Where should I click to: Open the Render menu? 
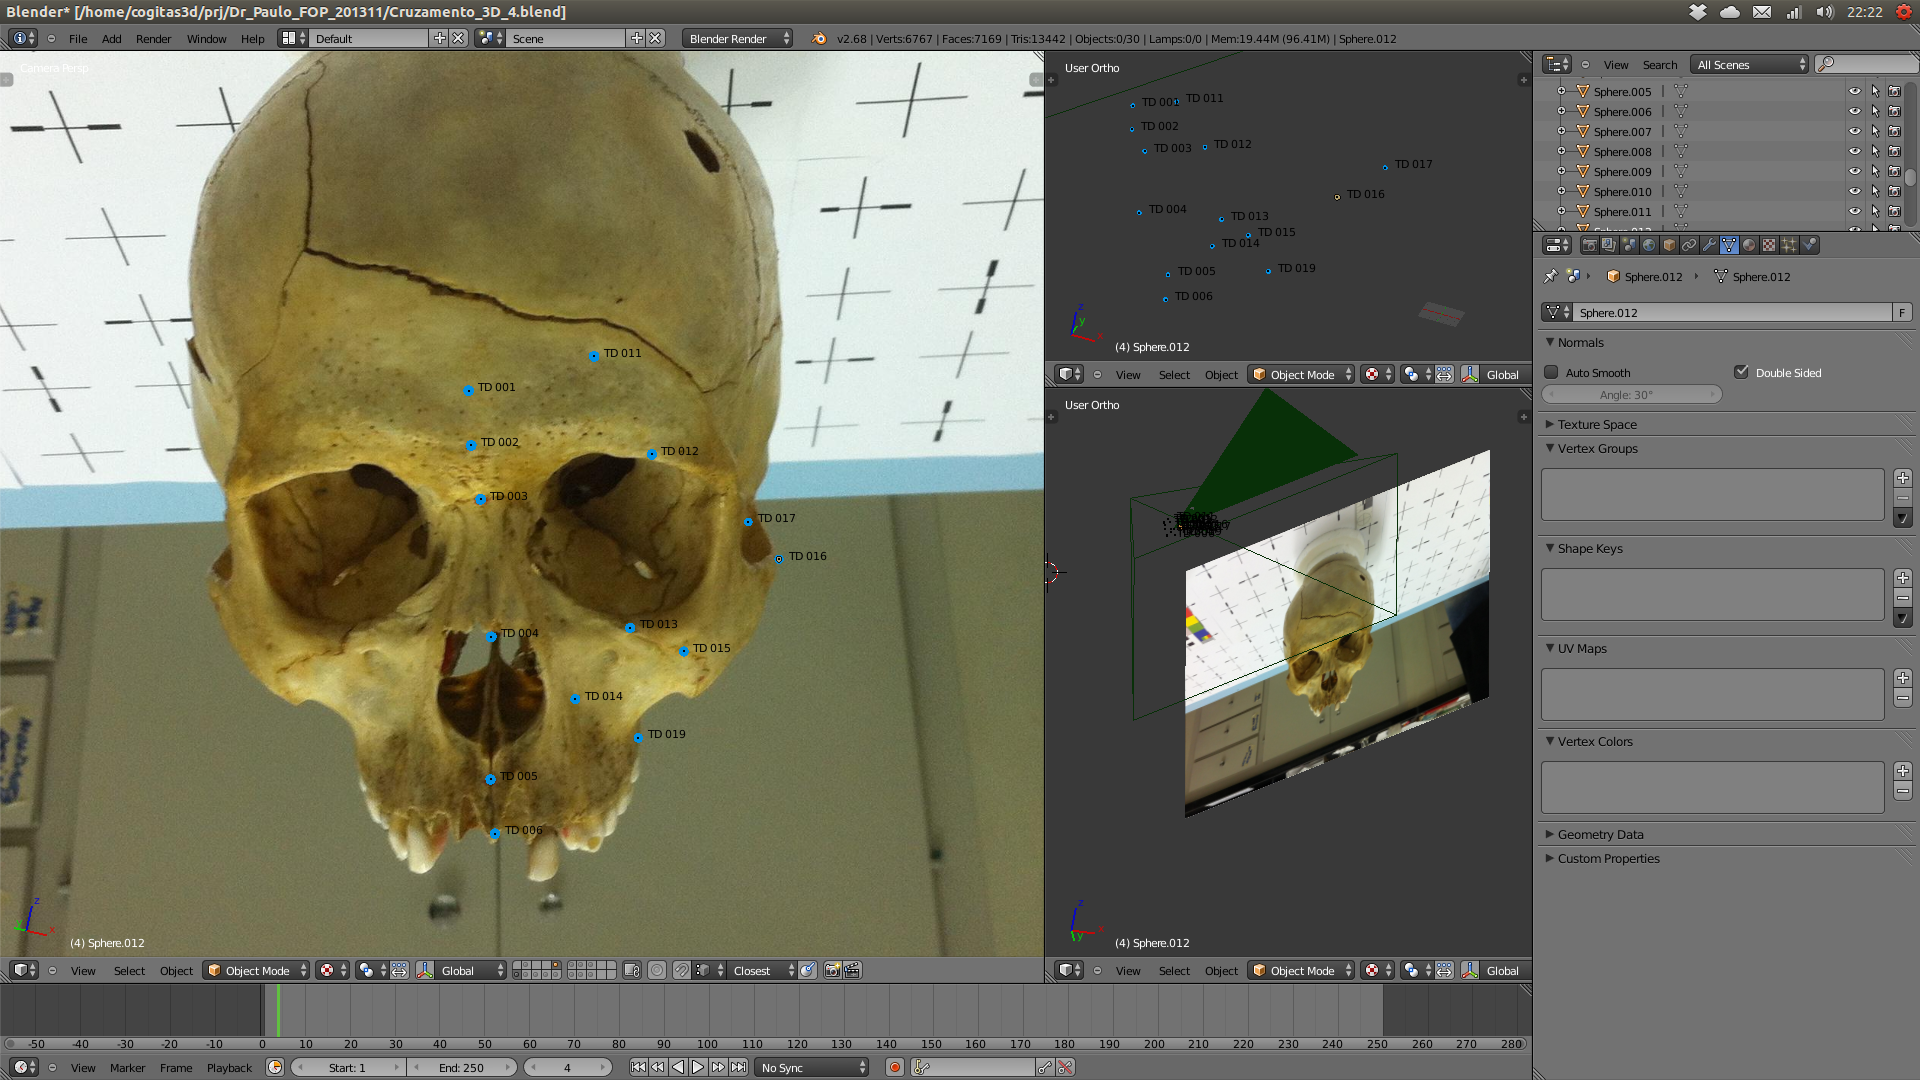point(153,38)
